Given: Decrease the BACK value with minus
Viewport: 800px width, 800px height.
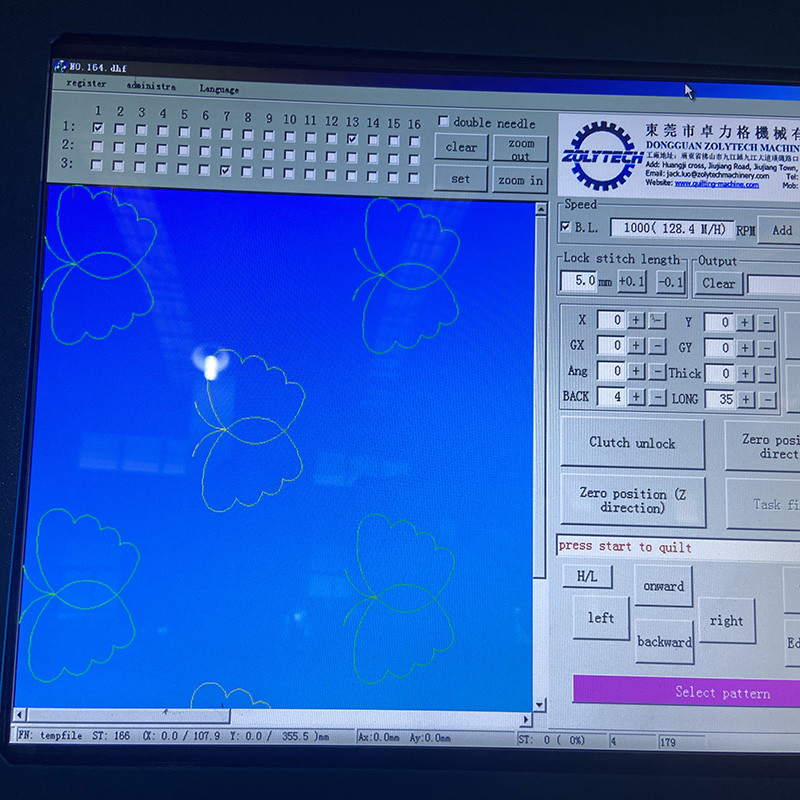Looking at the screenshot, I should 658,397.
